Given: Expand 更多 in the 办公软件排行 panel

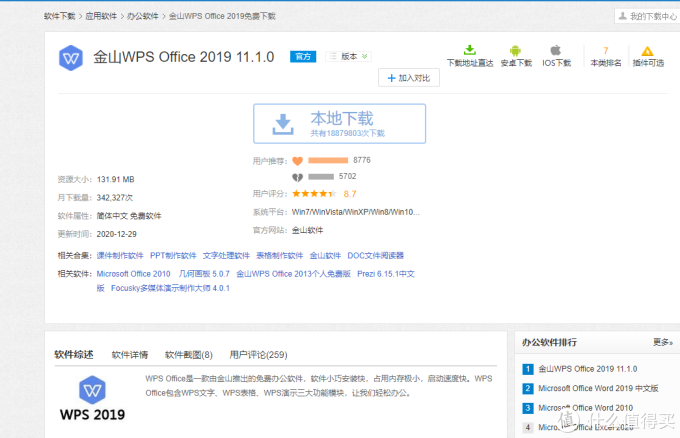Looking at the screenshot, I should [662, 342].
